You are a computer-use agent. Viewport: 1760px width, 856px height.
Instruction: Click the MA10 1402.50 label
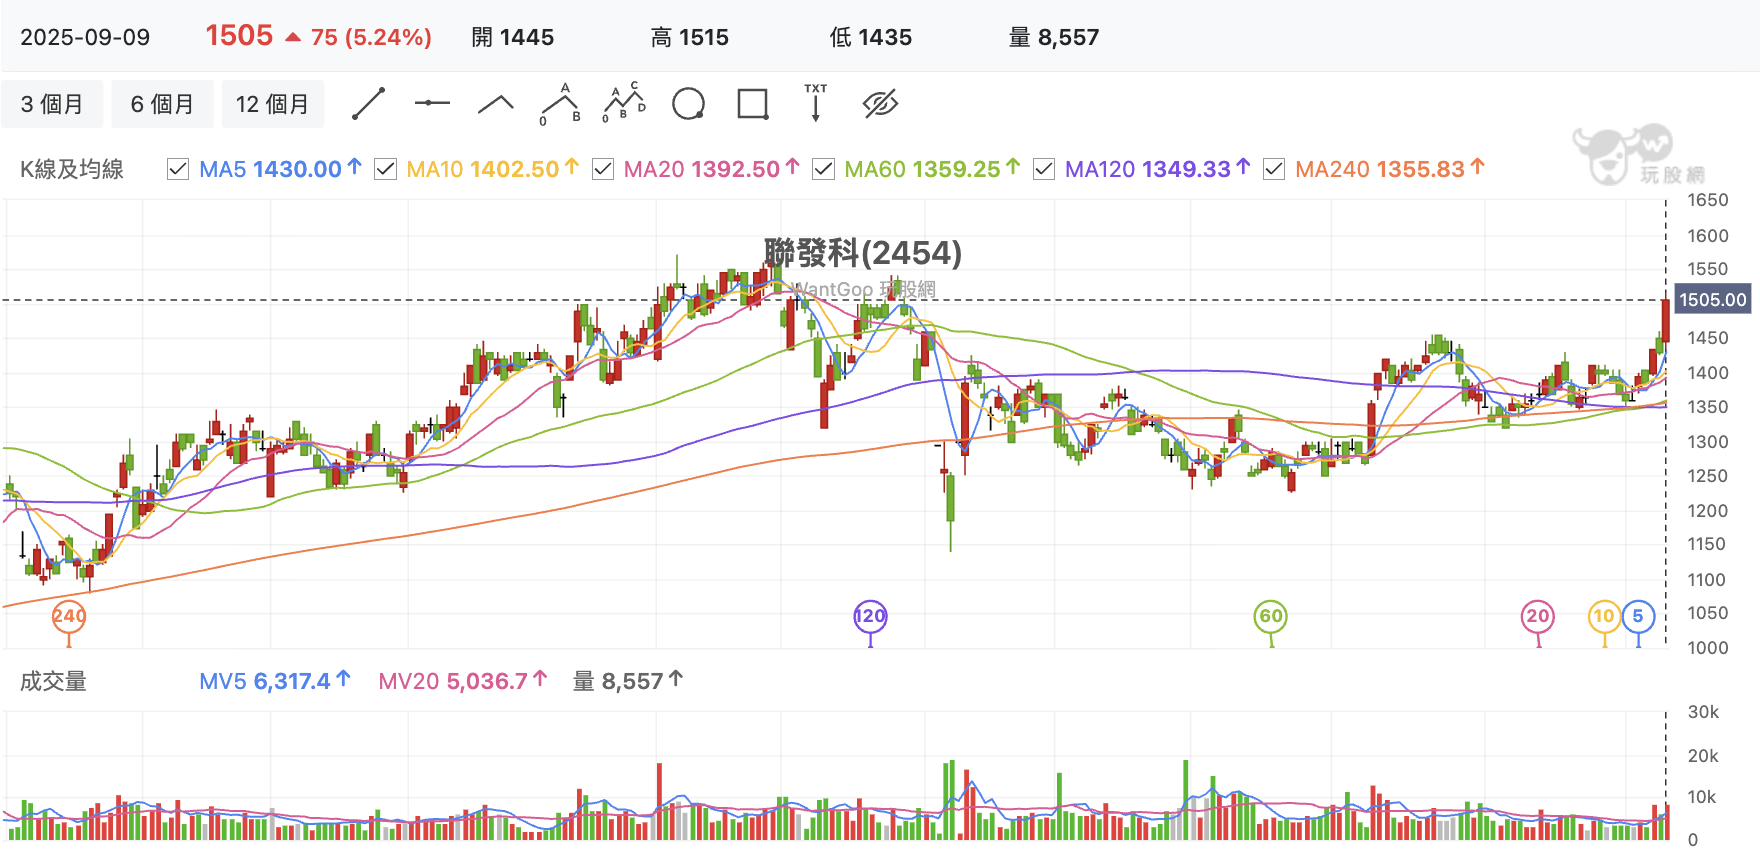492,170
